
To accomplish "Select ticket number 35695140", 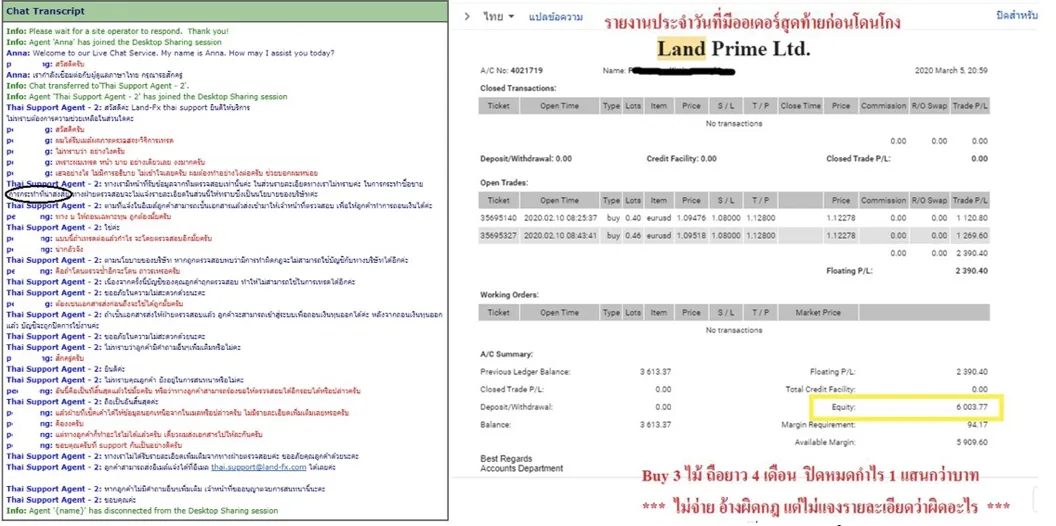I will (498, 218).
